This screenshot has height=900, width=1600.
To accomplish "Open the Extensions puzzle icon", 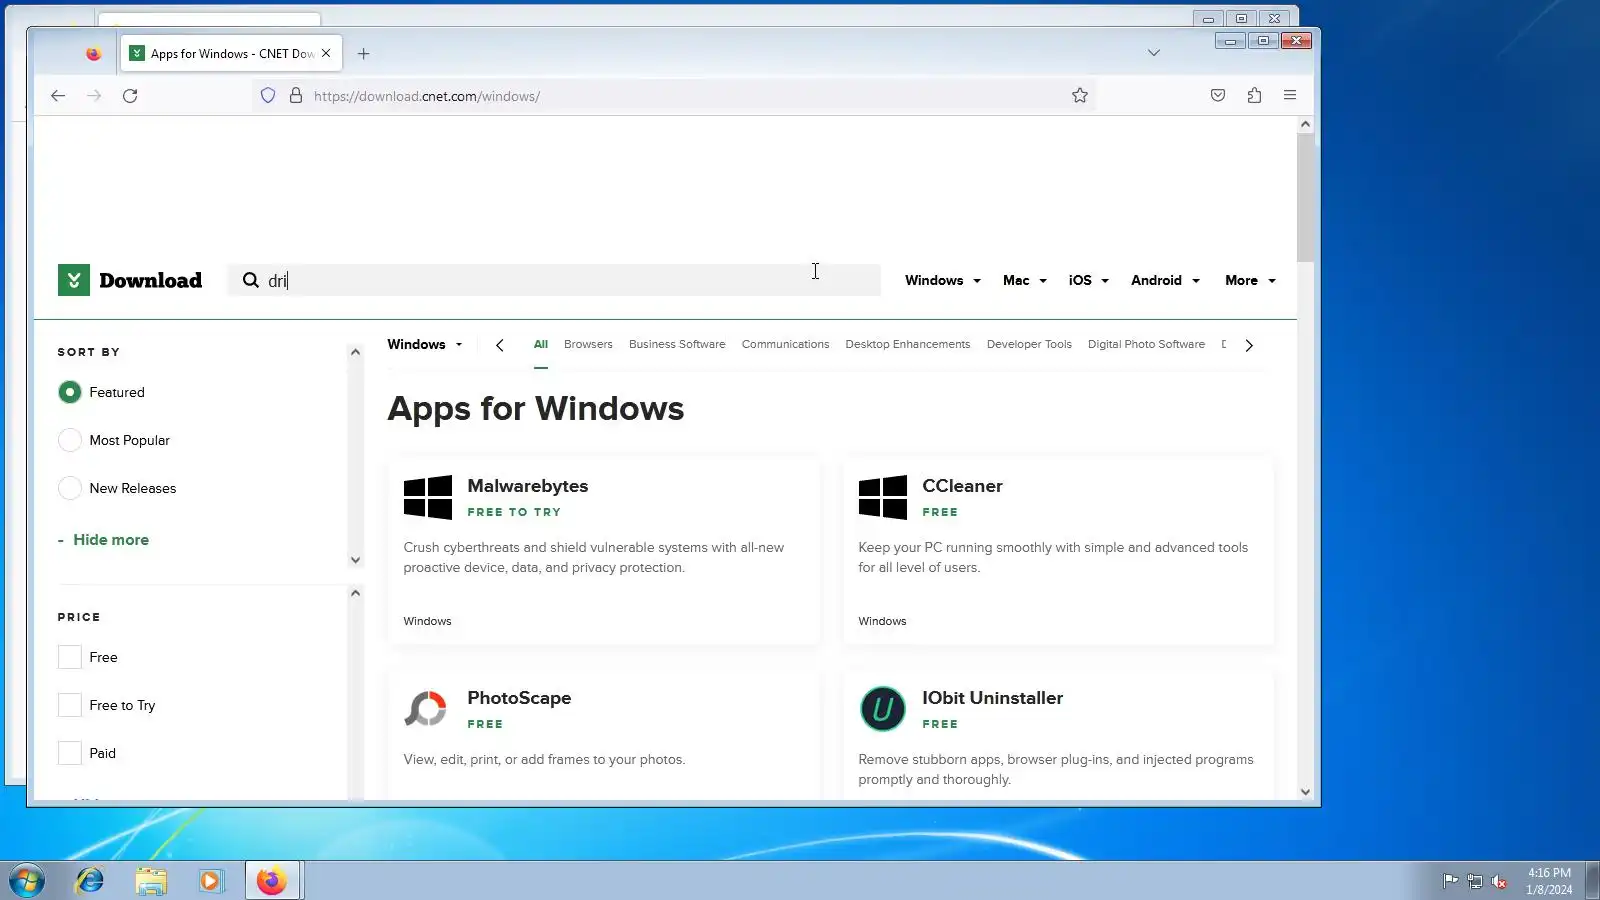I will [x=1254, y=96].
